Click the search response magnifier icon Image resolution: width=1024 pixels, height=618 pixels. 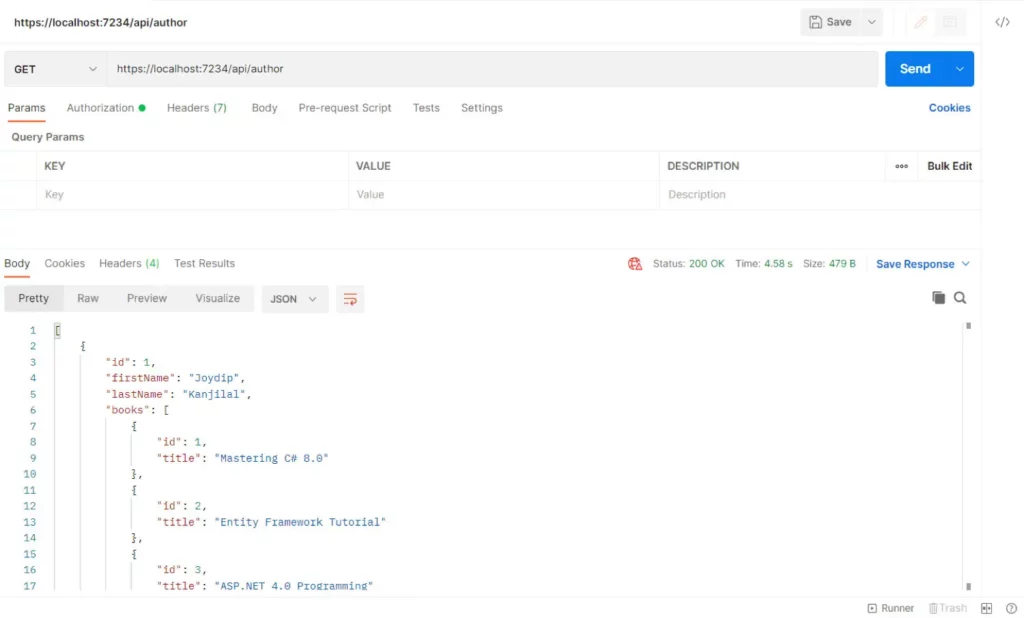pos(960,298)
